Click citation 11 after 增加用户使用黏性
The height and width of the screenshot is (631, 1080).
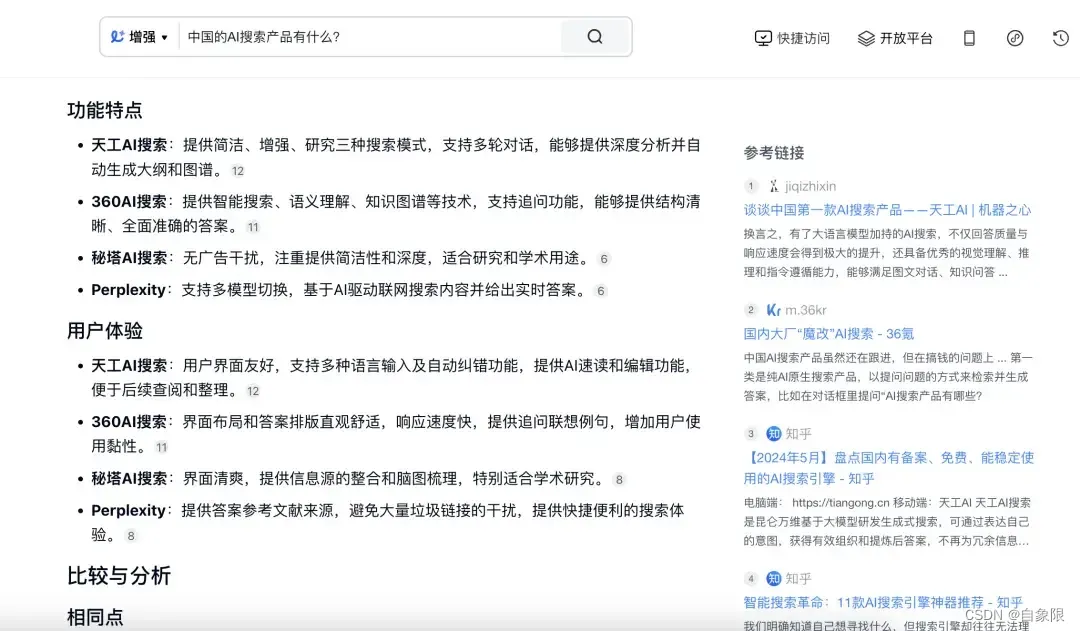pyautogui.click(x=161, y=448)
